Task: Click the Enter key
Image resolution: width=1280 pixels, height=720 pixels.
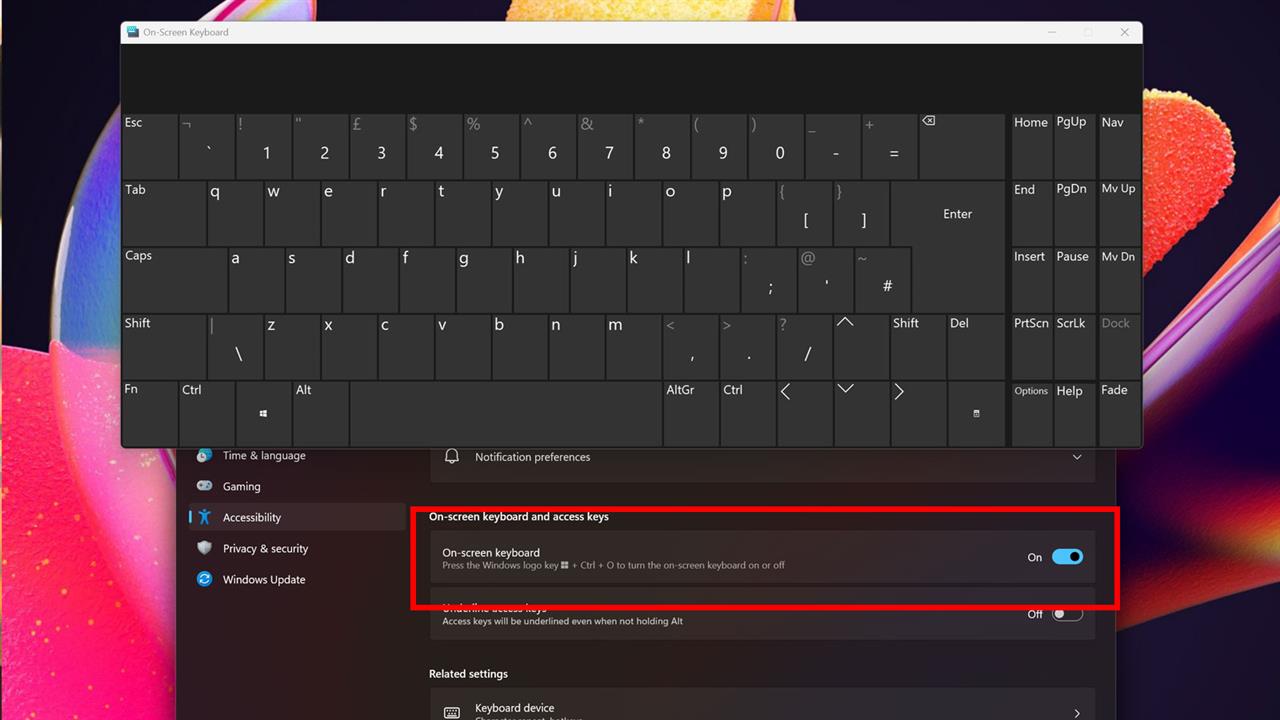Action: (x=948, y=213)
